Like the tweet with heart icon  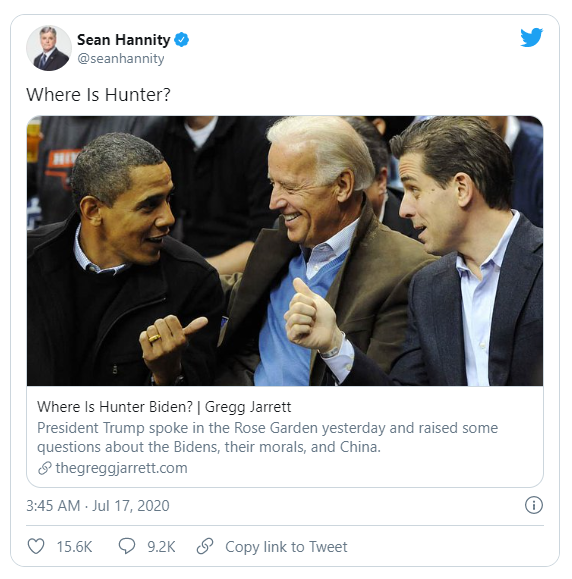[36, 546]
